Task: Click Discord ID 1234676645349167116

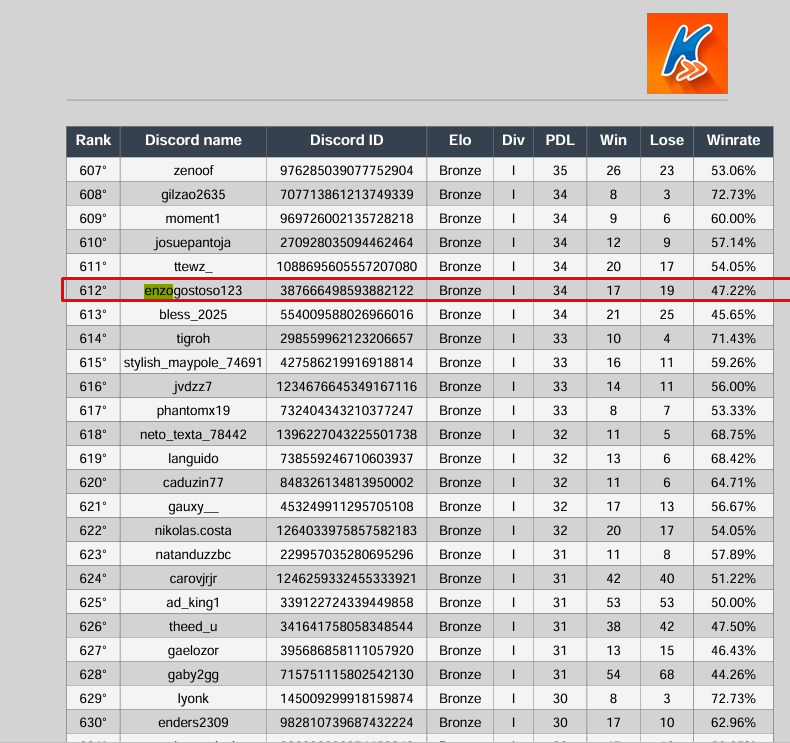Action: point(347,387)
